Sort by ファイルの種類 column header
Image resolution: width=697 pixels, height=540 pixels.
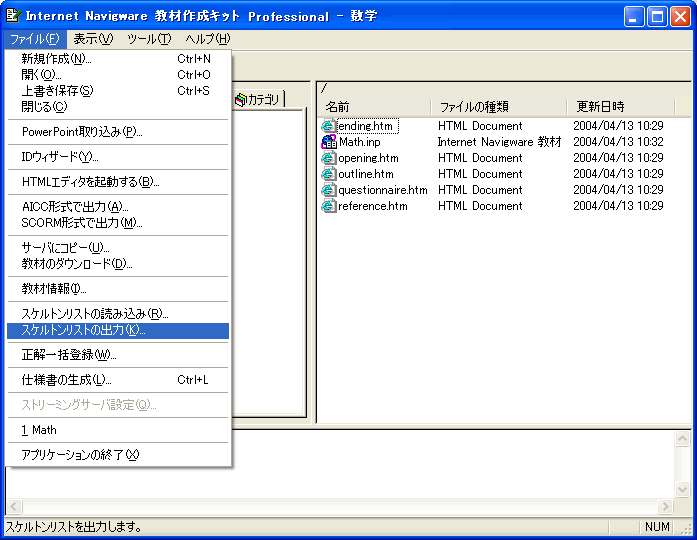click(x=499, y=107)
